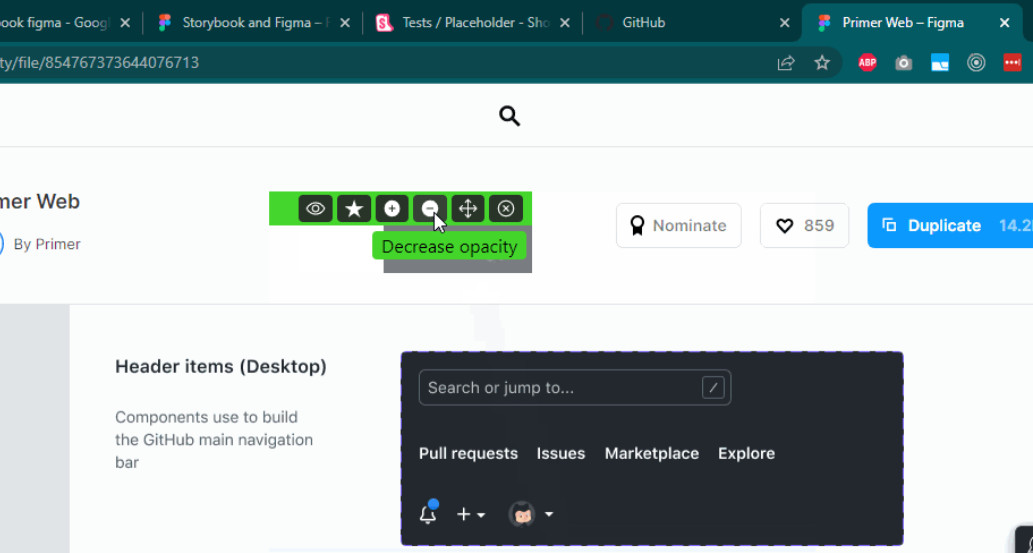Screen dimensions: 1033x553
Task: Click the camera screenshot extension icon
Action: coord(904,63)
